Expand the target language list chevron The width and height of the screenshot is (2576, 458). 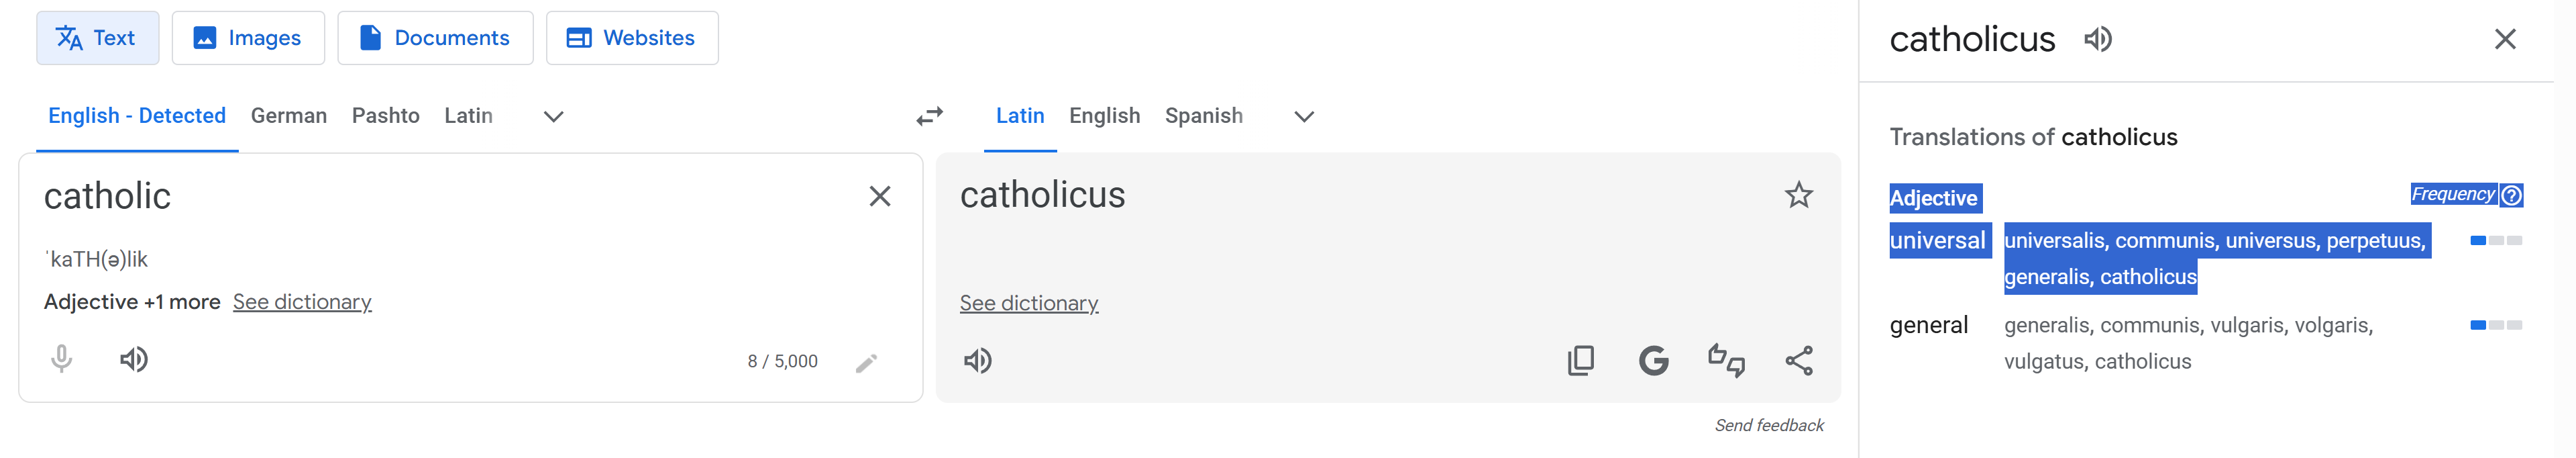click(1303, 116)
